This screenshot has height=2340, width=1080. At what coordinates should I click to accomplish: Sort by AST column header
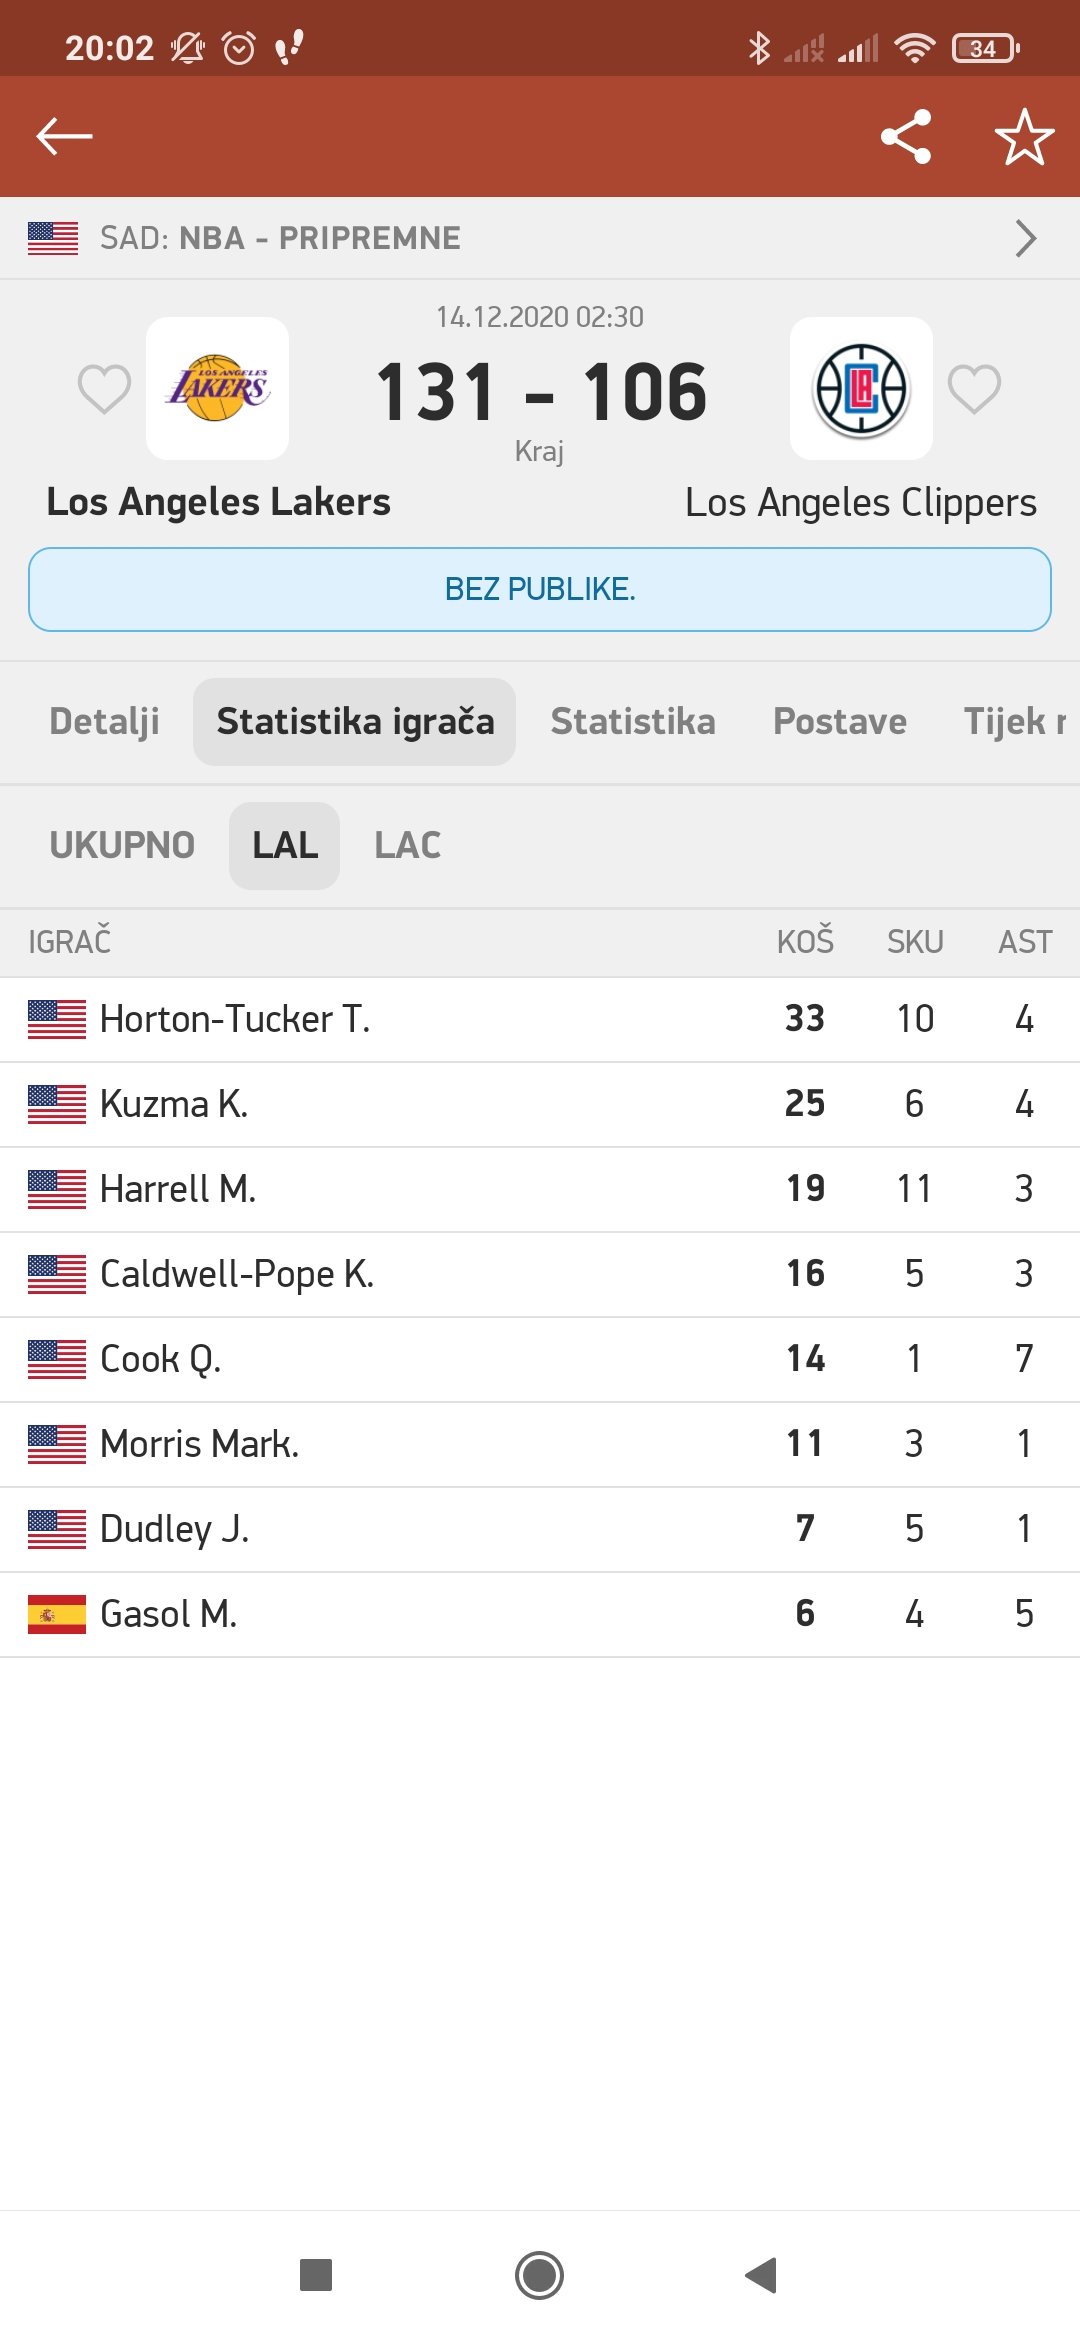pyautogui.click(x=1025, y=941)
